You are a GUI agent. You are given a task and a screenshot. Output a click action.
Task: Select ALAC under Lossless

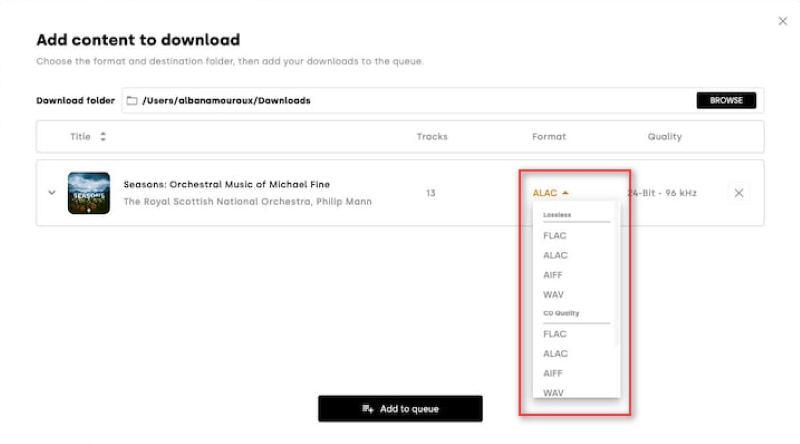pos(555,255)
